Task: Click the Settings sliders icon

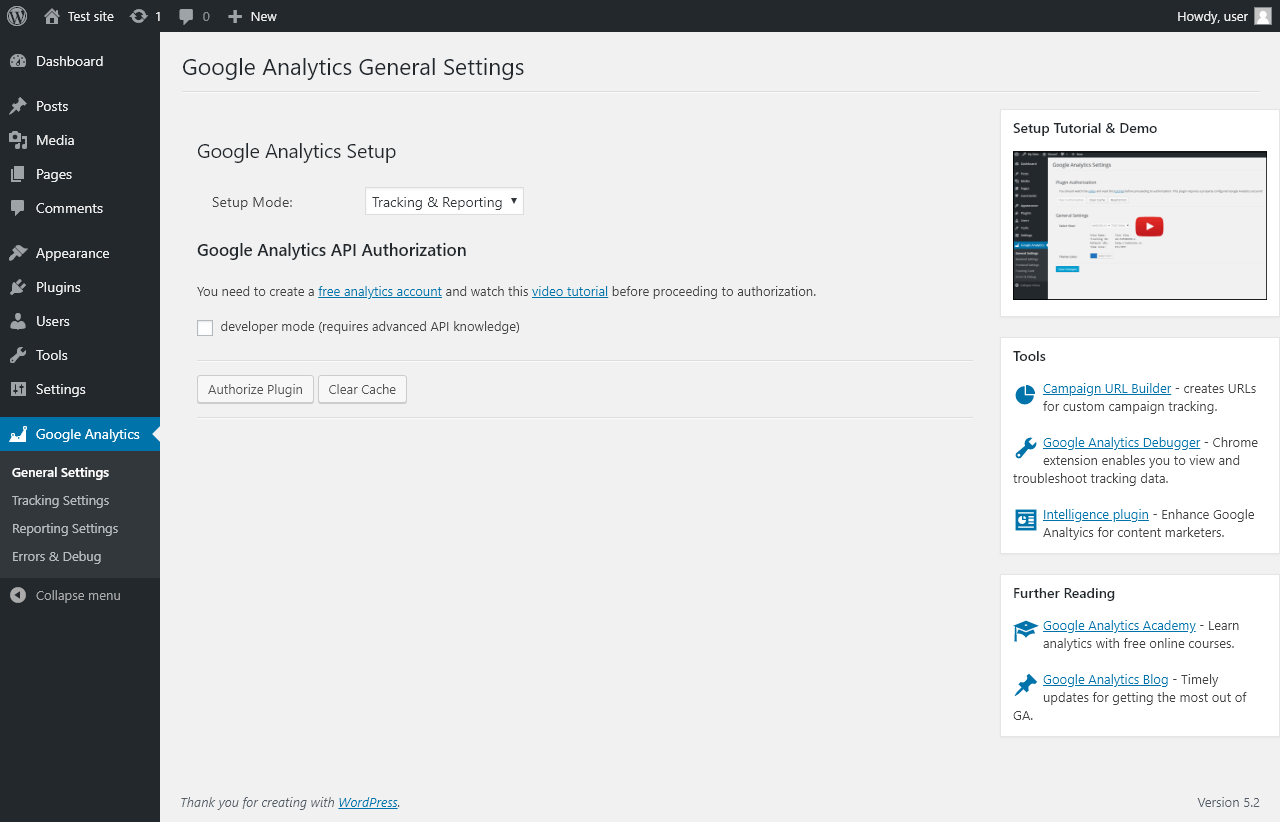Action: 18,389
